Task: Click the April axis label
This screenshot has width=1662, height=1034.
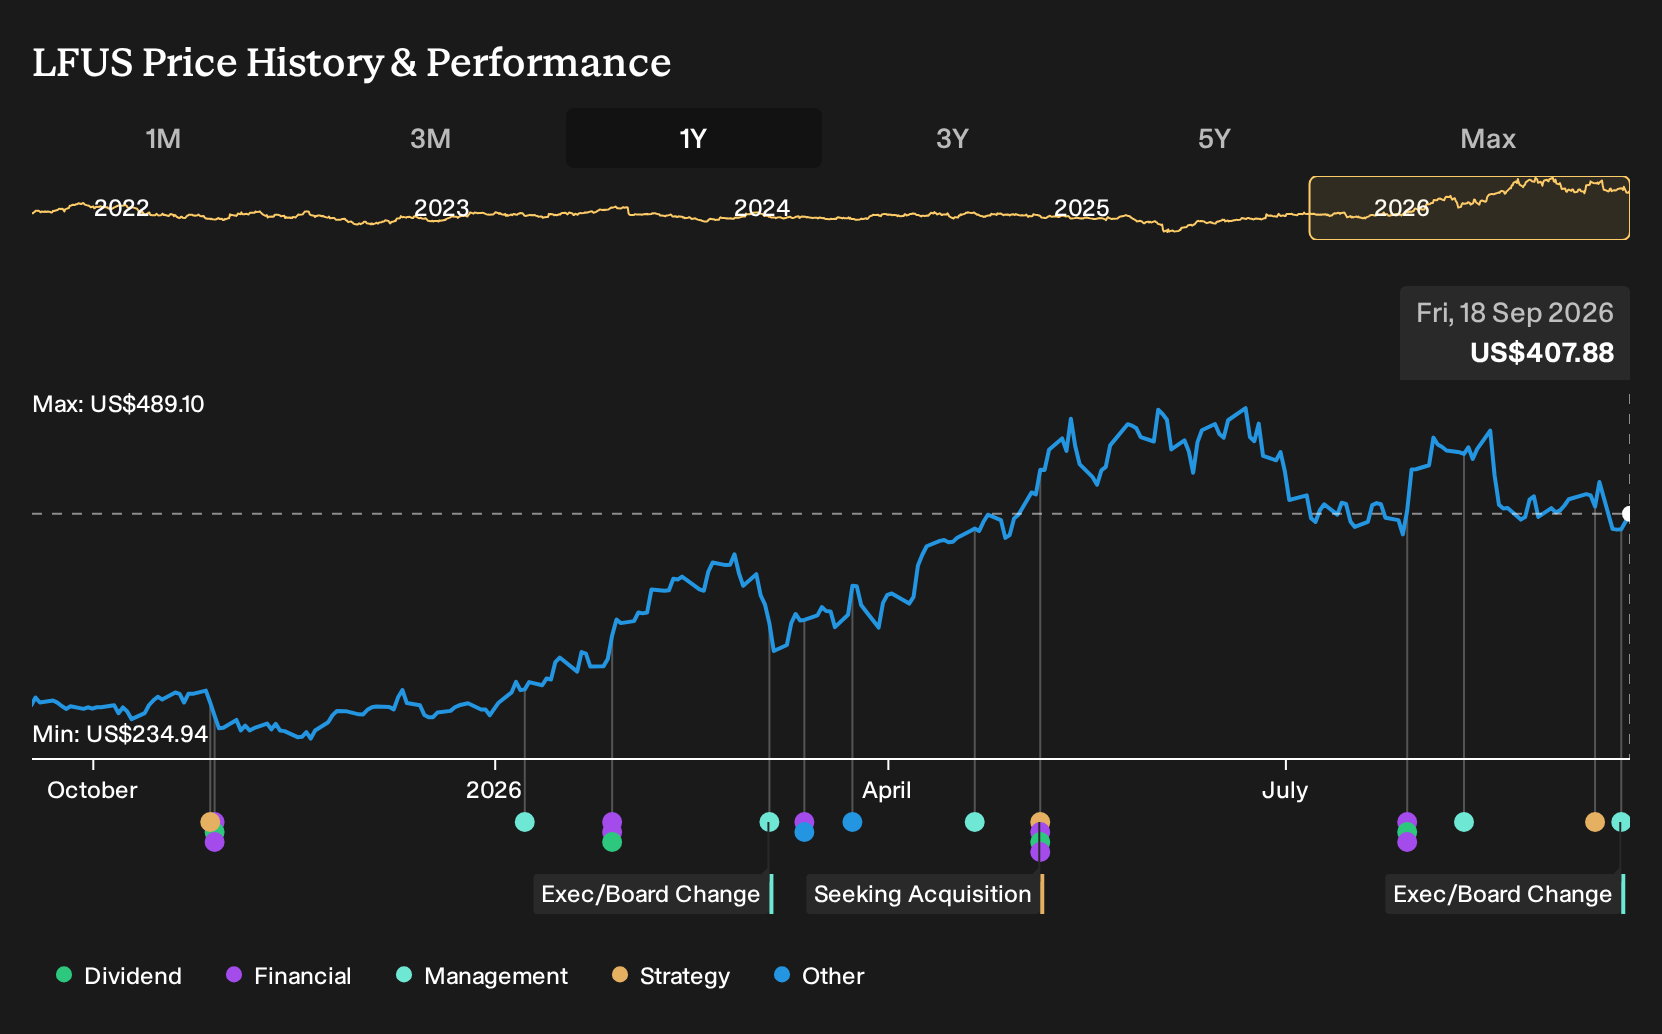Action: tap(887, 790)
